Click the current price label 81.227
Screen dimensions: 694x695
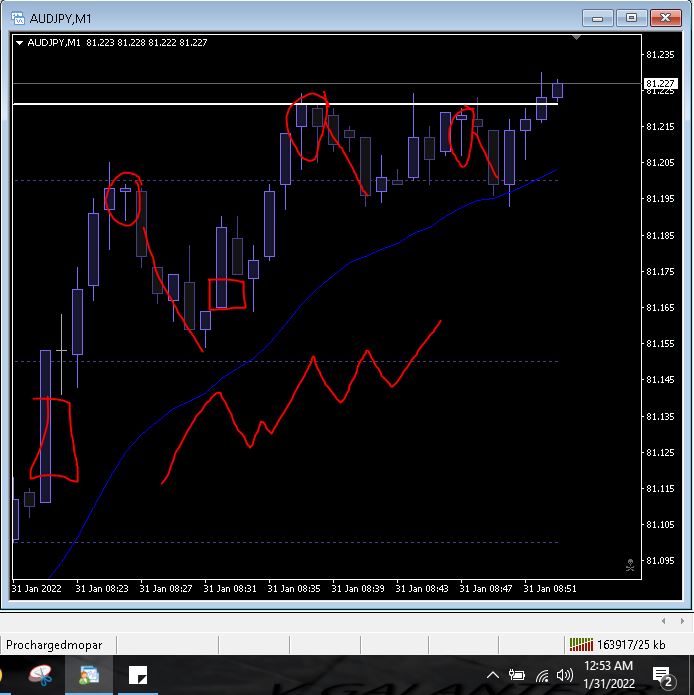pyautogui.click(x=660, y=83)
